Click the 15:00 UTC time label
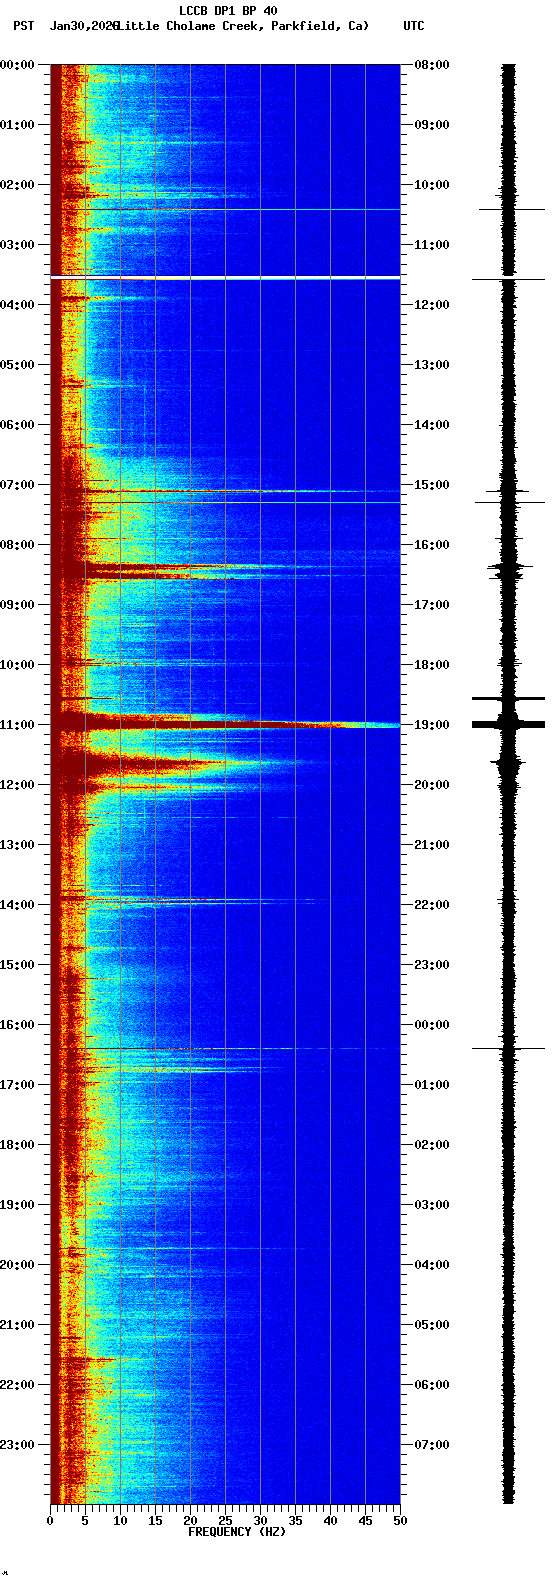552x1584 pixels. (x=432, y=485)
